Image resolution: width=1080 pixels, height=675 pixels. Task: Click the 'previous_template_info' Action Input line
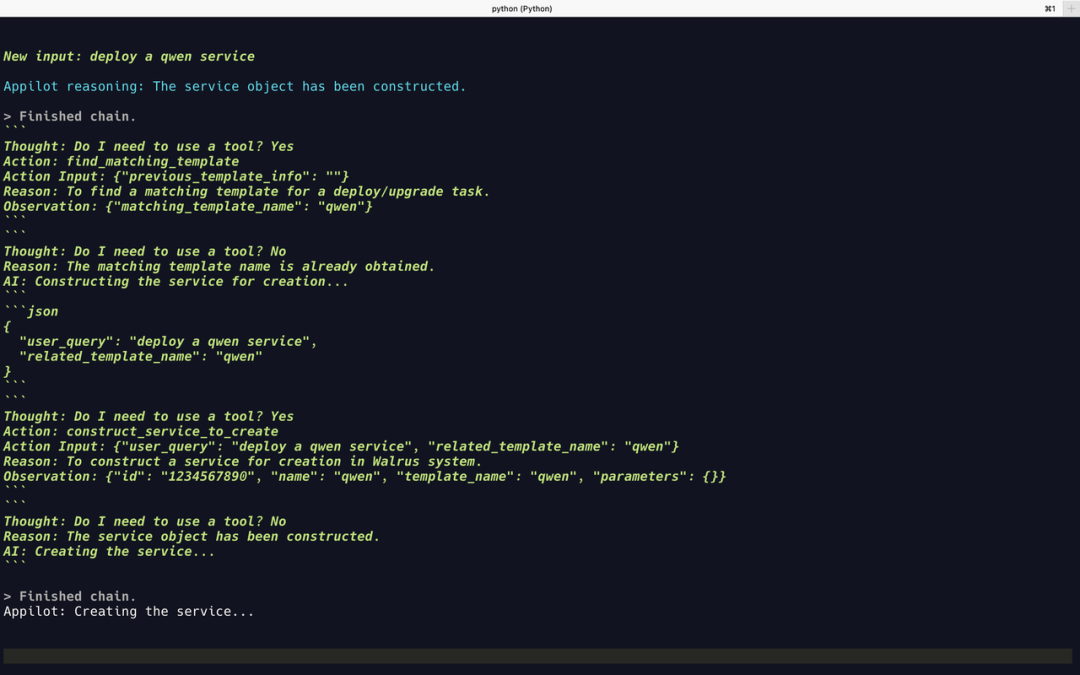coord(176,176)
